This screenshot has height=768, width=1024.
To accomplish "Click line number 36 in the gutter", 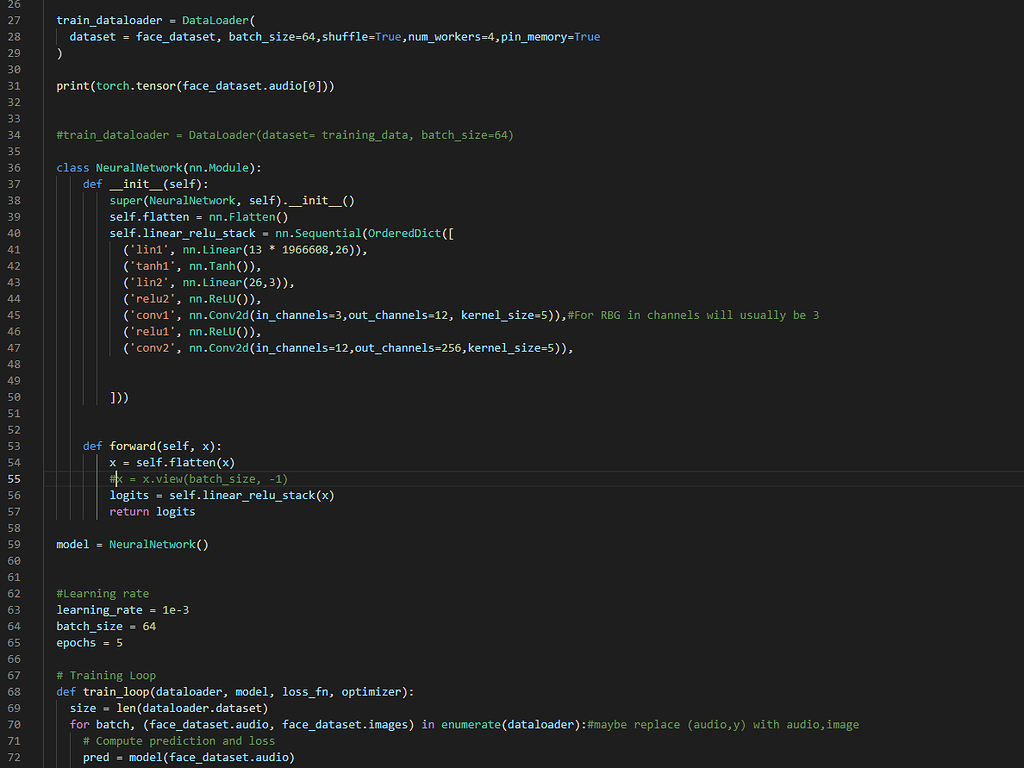I will point(14,168).
